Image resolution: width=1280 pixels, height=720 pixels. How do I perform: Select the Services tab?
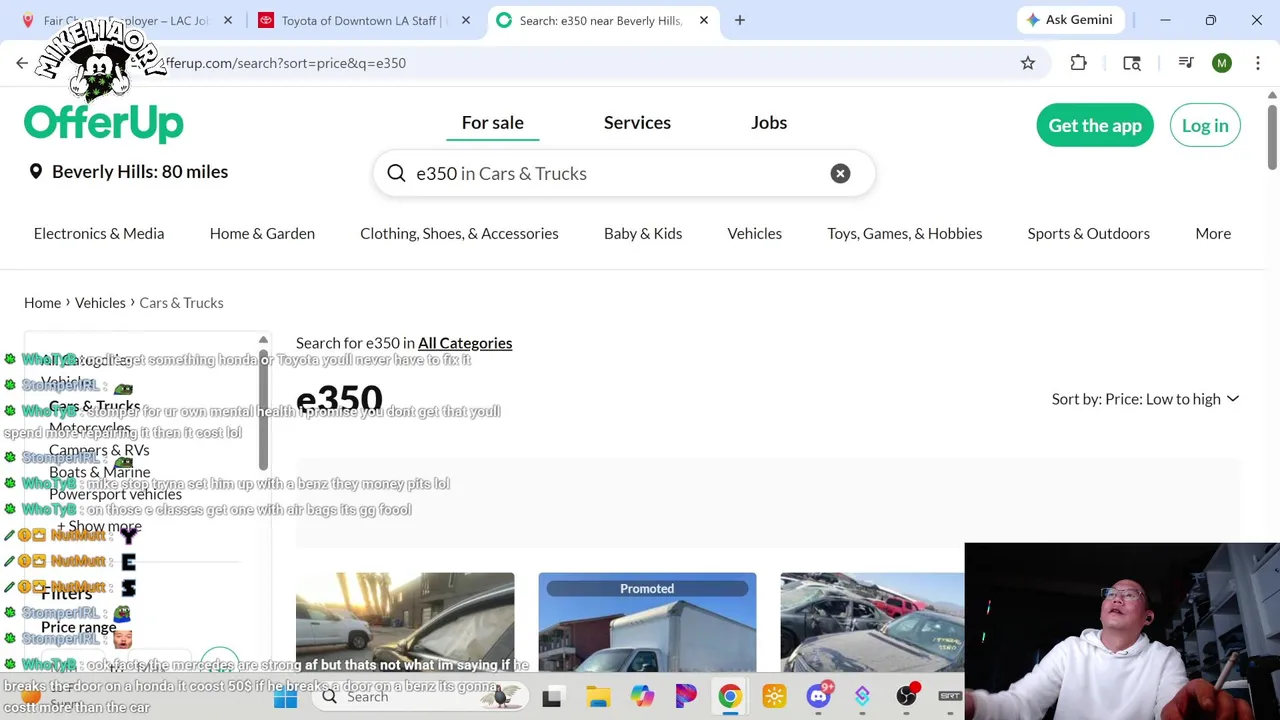pos(637,122)
